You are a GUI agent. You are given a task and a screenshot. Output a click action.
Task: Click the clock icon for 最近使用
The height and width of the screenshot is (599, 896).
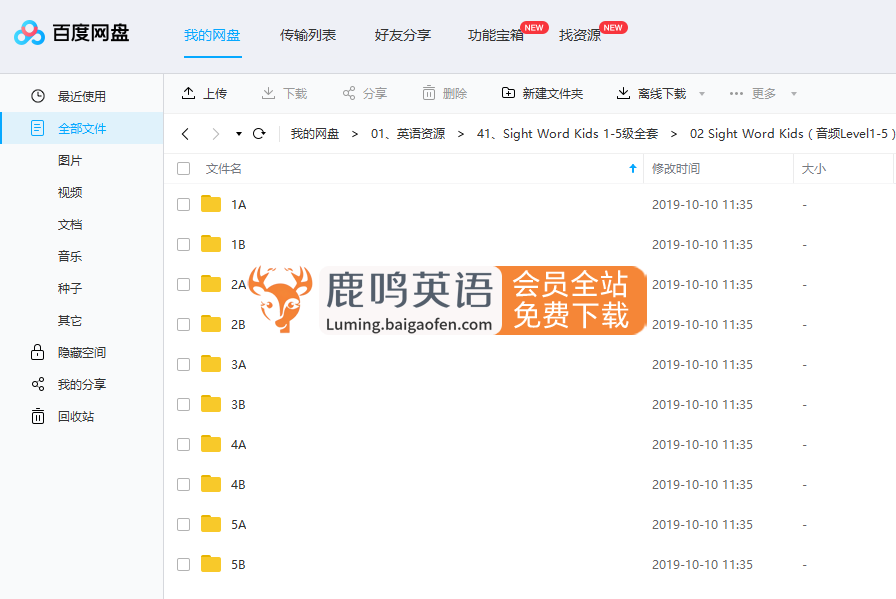click(38, 96)
